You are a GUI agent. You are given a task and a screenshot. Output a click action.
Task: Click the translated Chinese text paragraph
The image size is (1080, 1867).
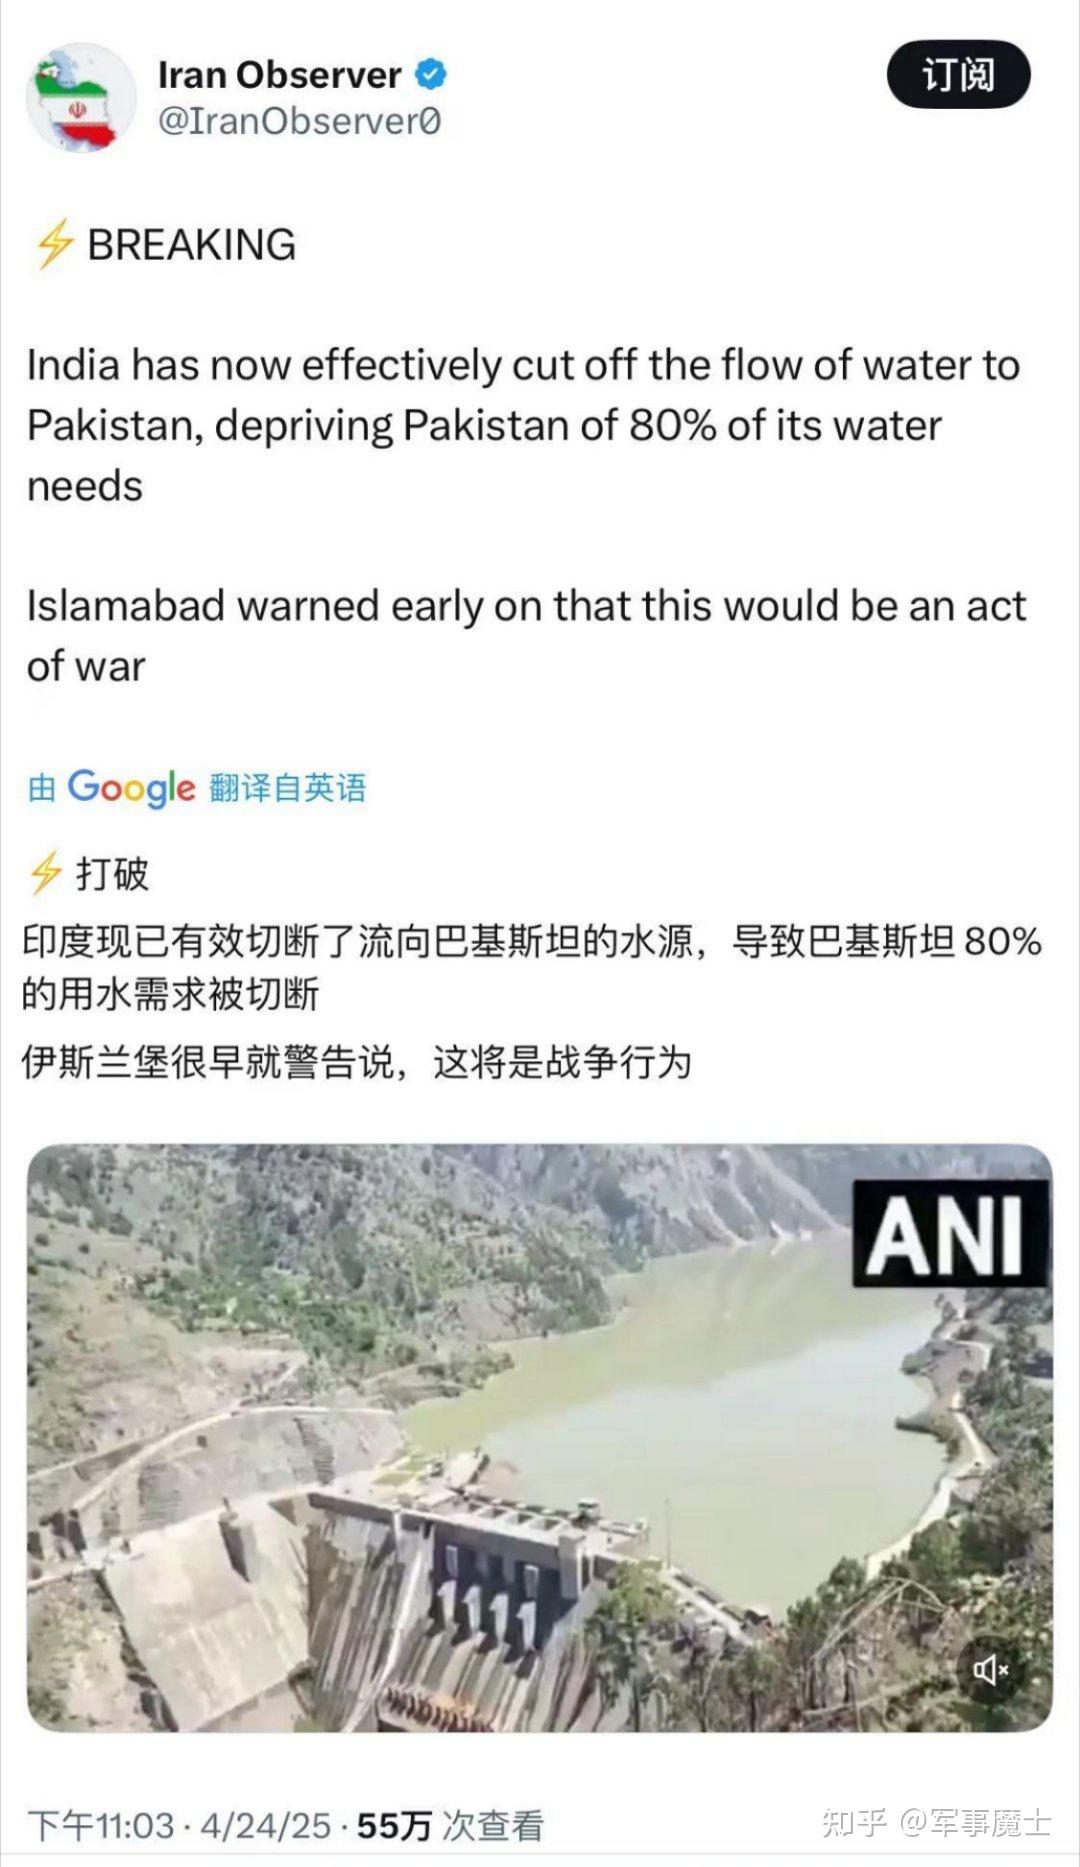click(531, 967)
